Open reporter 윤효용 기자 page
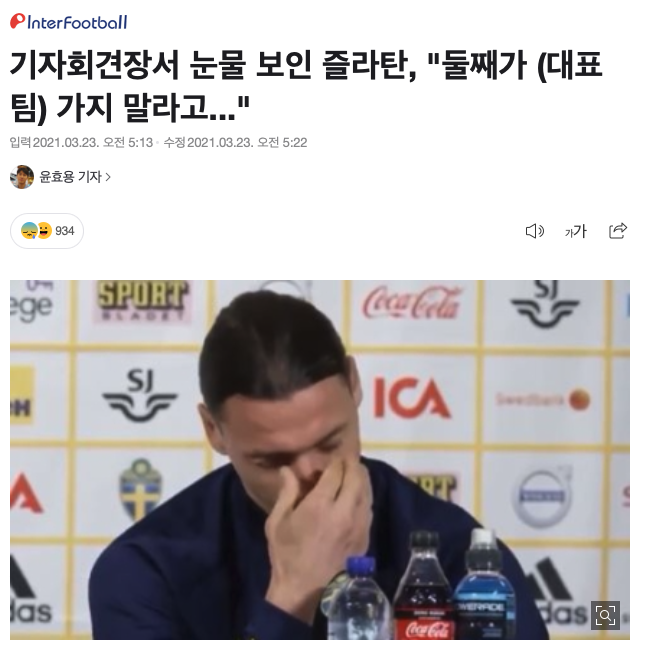646x663 pixels. click(x=70, y=177)
